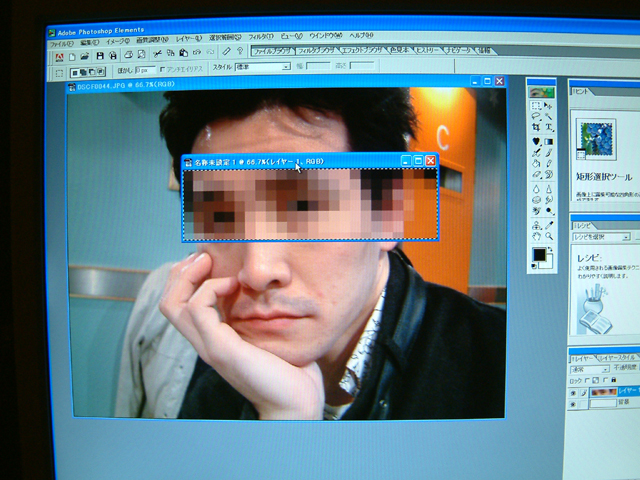Select レイヤー 1 thumbnail in layers panel

point(604,392)
